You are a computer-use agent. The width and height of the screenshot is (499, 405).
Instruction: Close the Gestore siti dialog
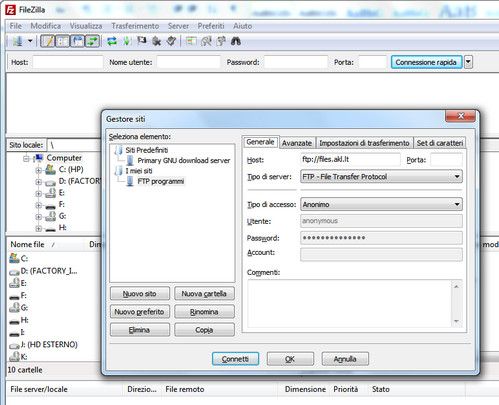click(x=461, y=116)
